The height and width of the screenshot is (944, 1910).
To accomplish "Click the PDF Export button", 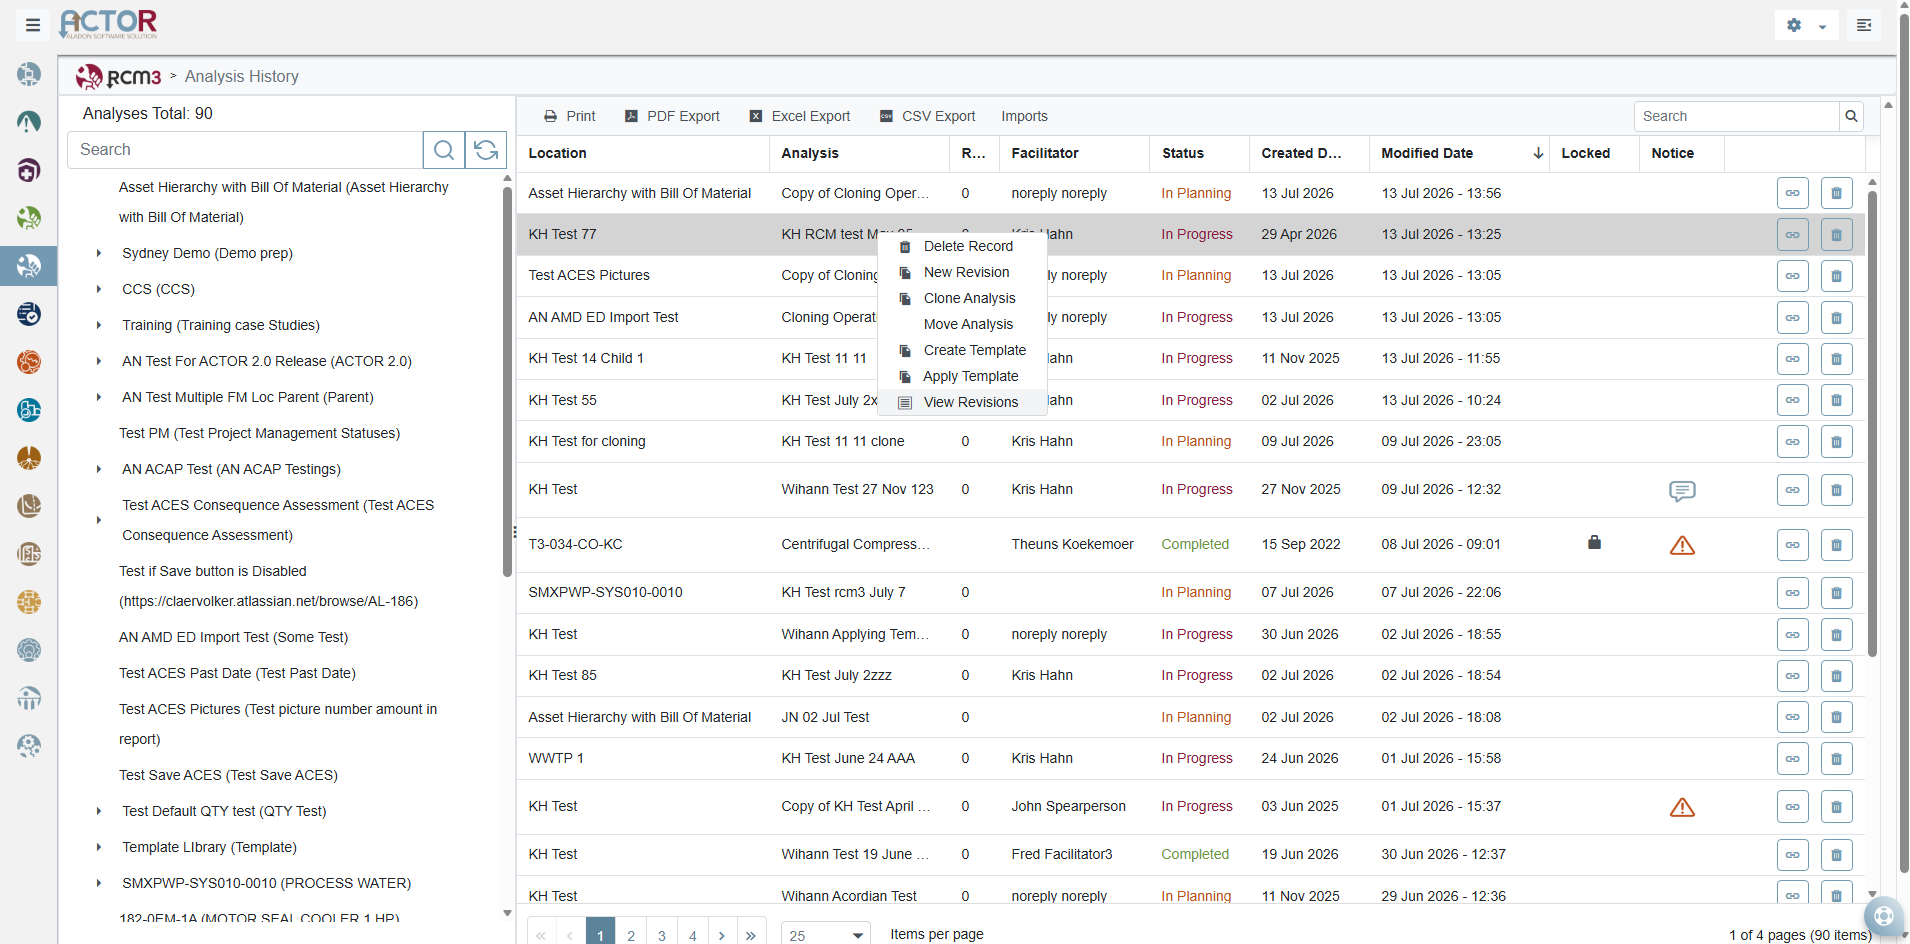I will [672, 116].
